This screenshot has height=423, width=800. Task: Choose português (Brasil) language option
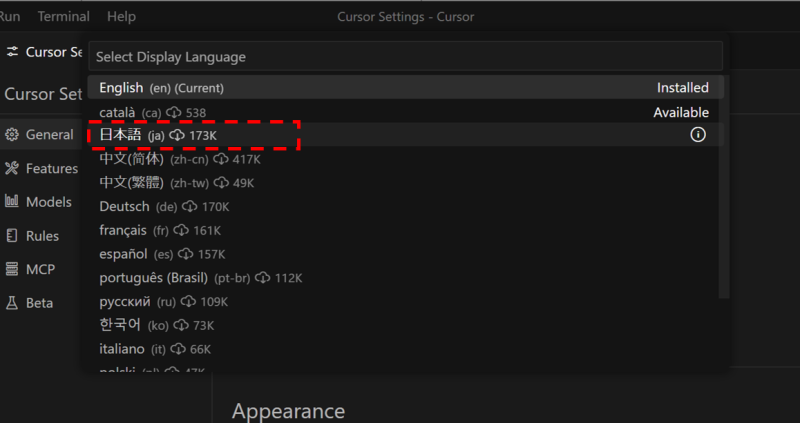[x=406, y=278]
